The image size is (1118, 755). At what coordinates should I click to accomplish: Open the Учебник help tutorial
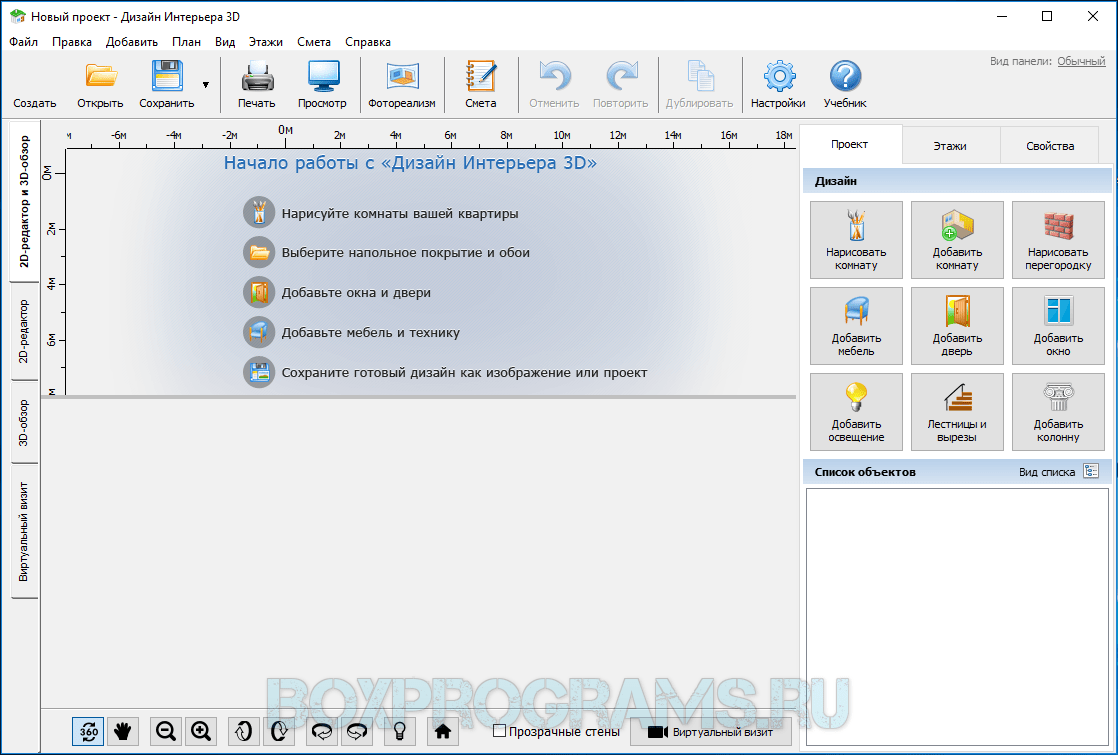click(845, 85)
